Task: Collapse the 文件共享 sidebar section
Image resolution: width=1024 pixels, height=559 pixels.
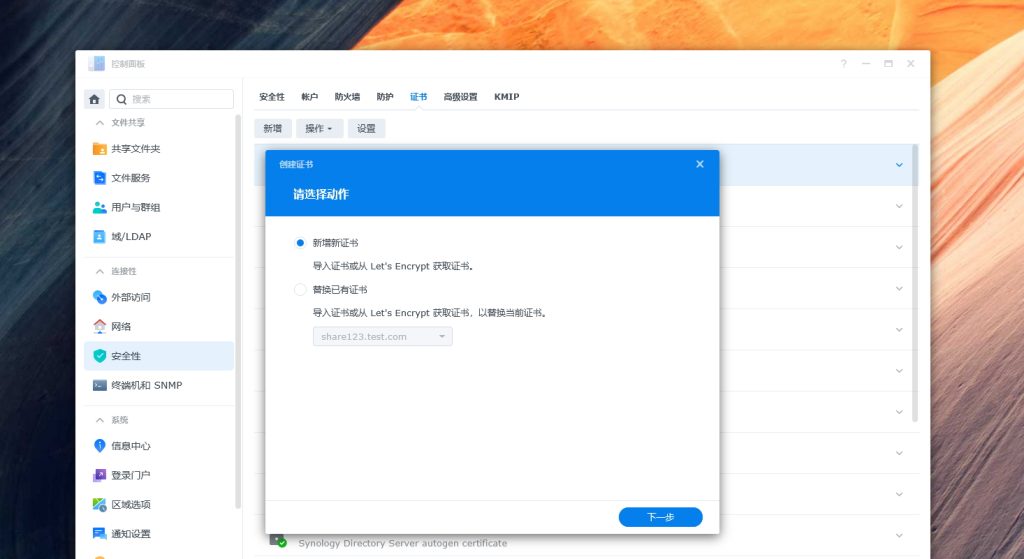Action: [x=99, y=123]
